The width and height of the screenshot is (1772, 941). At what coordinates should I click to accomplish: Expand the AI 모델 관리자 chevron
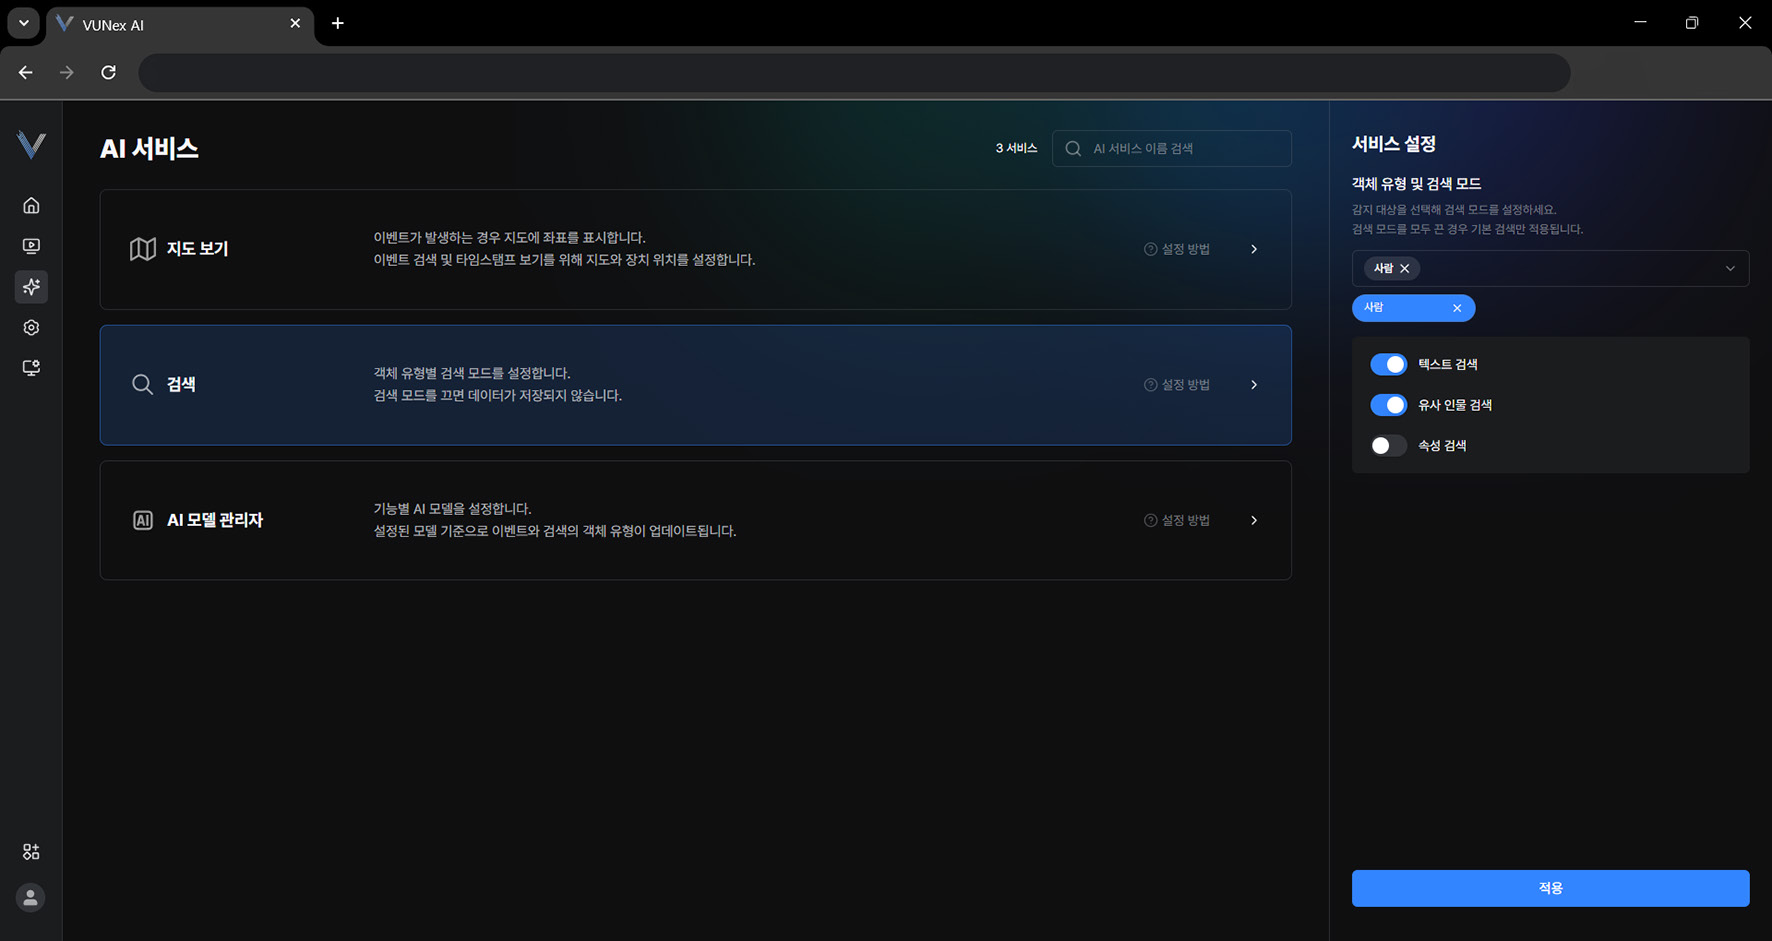pyautogui.click(x=1254, y=520)
